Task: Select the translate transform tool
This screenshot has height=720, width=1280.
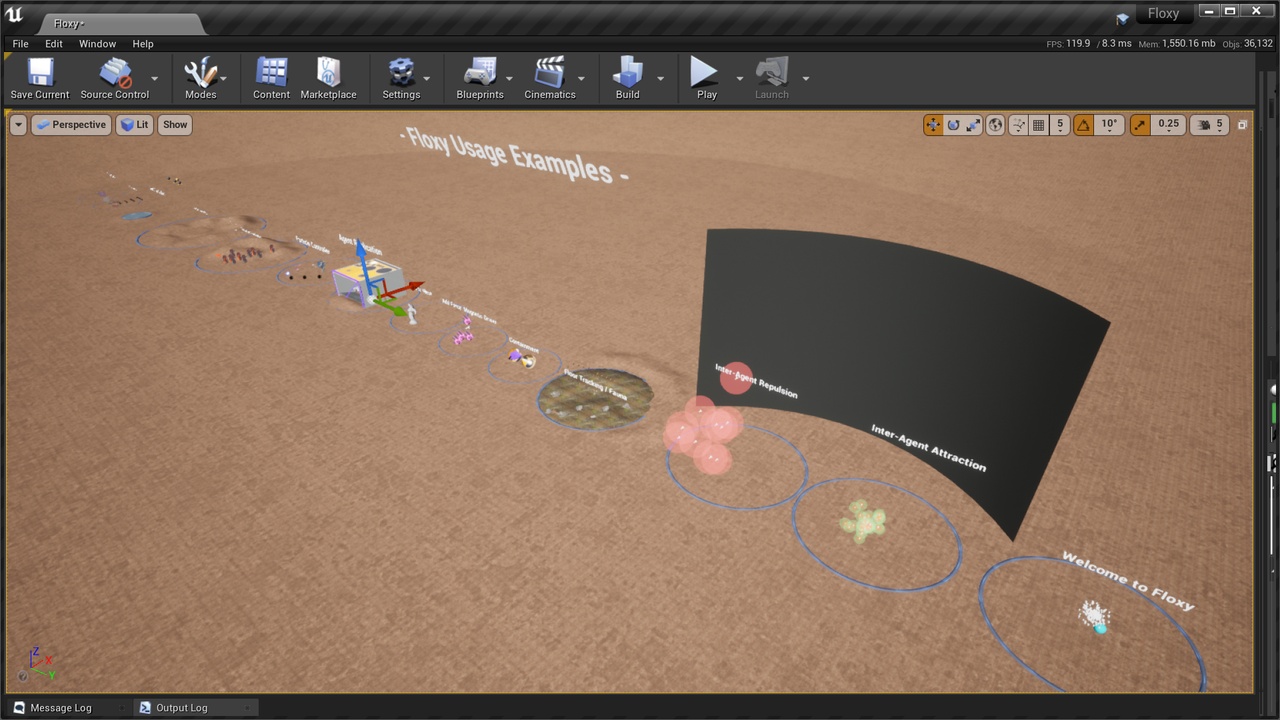Action: [x=933, y=125]
